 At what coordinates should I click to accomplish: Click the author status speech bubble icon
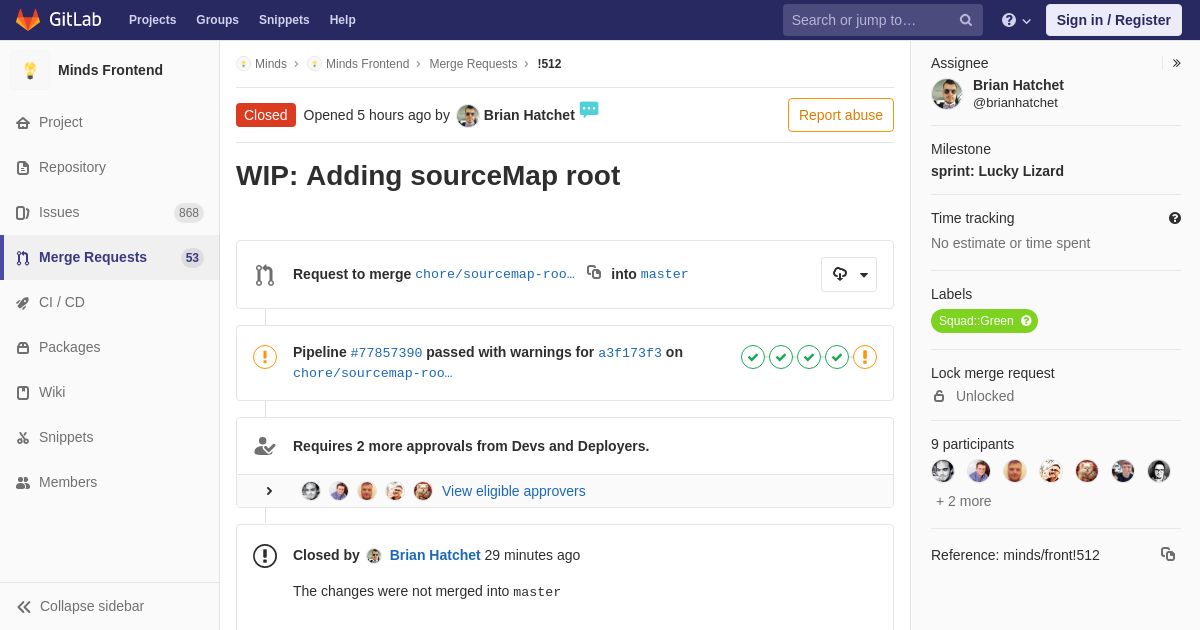click(x=589, y=109)
